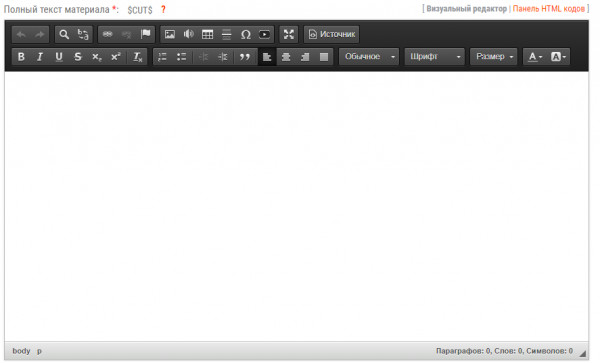Screen dimensions: 600x363
Task: Click the $CUT$ tag link
Action: (140, 10)
